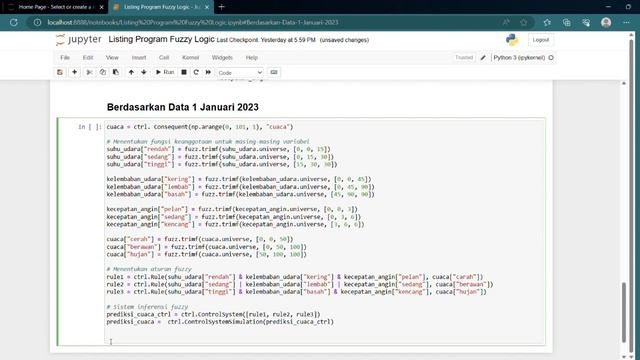Image resolution: width=640 pixels, height=360 pixels.
Task: Switch to the Home Page browser tab
Action: pos(55,7)
